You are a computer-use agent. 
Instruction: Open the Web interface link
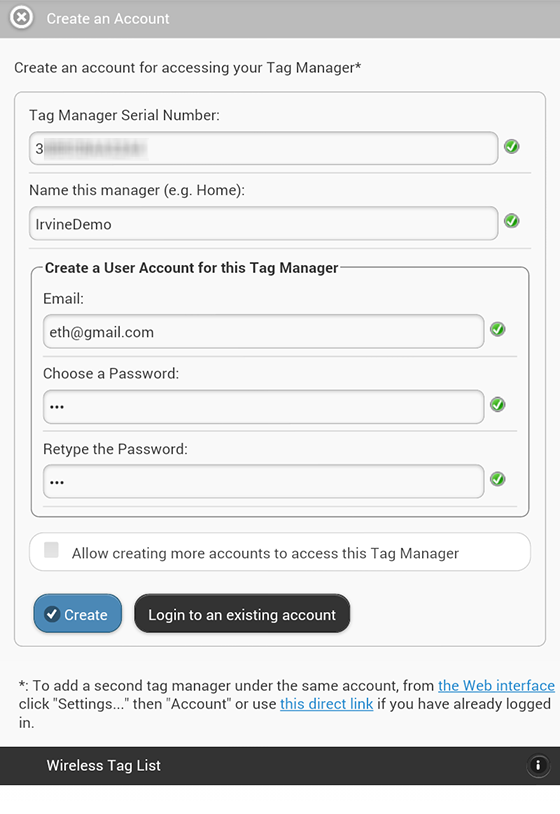(496, 685)
